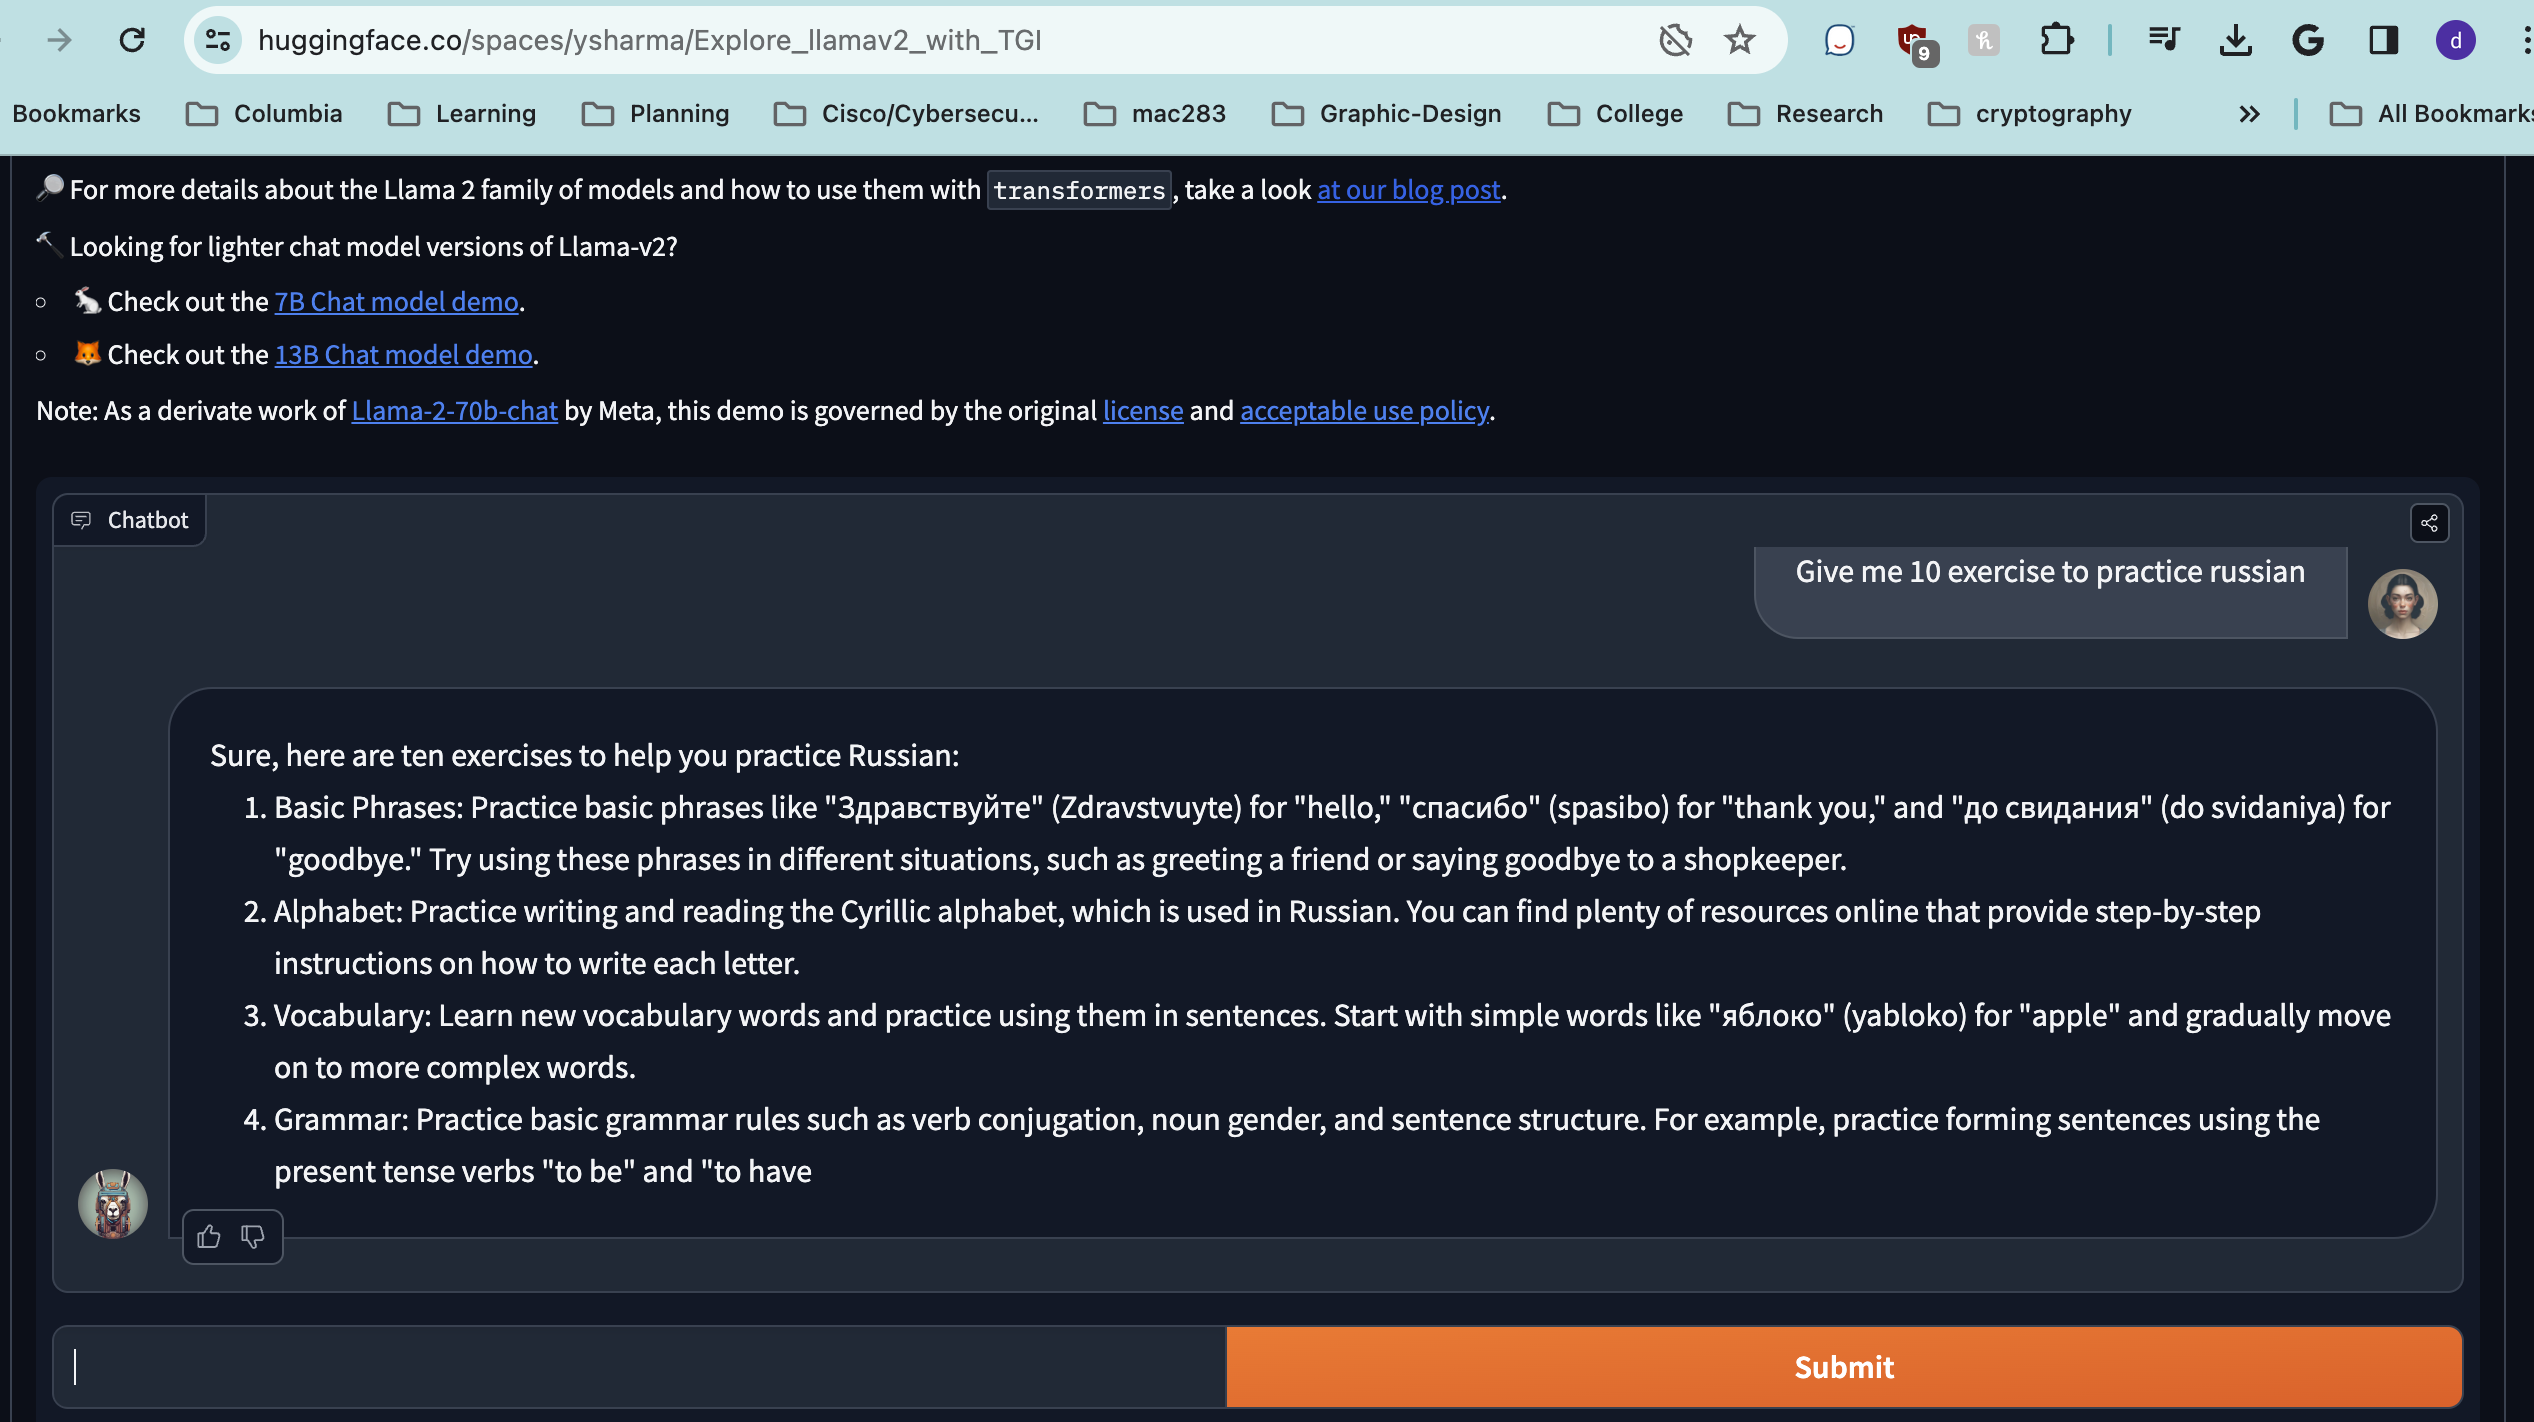Screen dimensions: 2534x1422
Task: Bookmark this page with the star icon
Action: tap(1740, 40)
